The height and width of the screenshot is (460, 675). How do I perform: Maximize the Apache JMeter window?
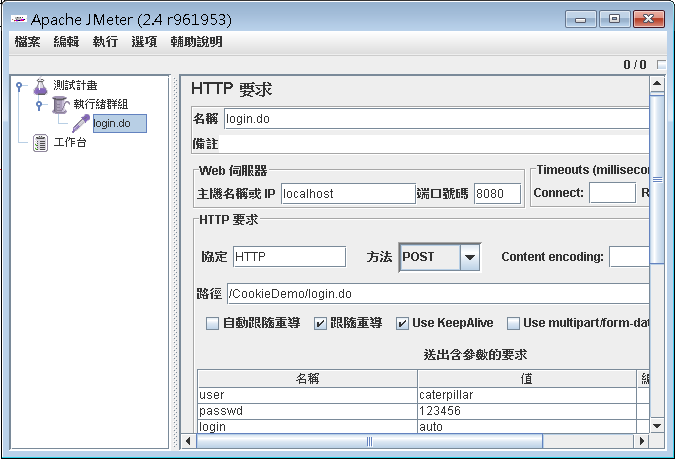(614, 19)
